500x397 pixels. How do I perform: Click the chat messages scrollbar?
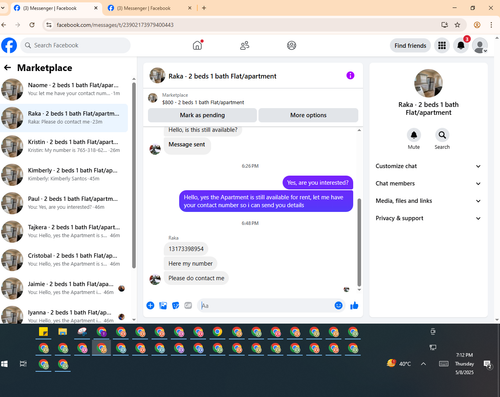[x=359, y=242]
